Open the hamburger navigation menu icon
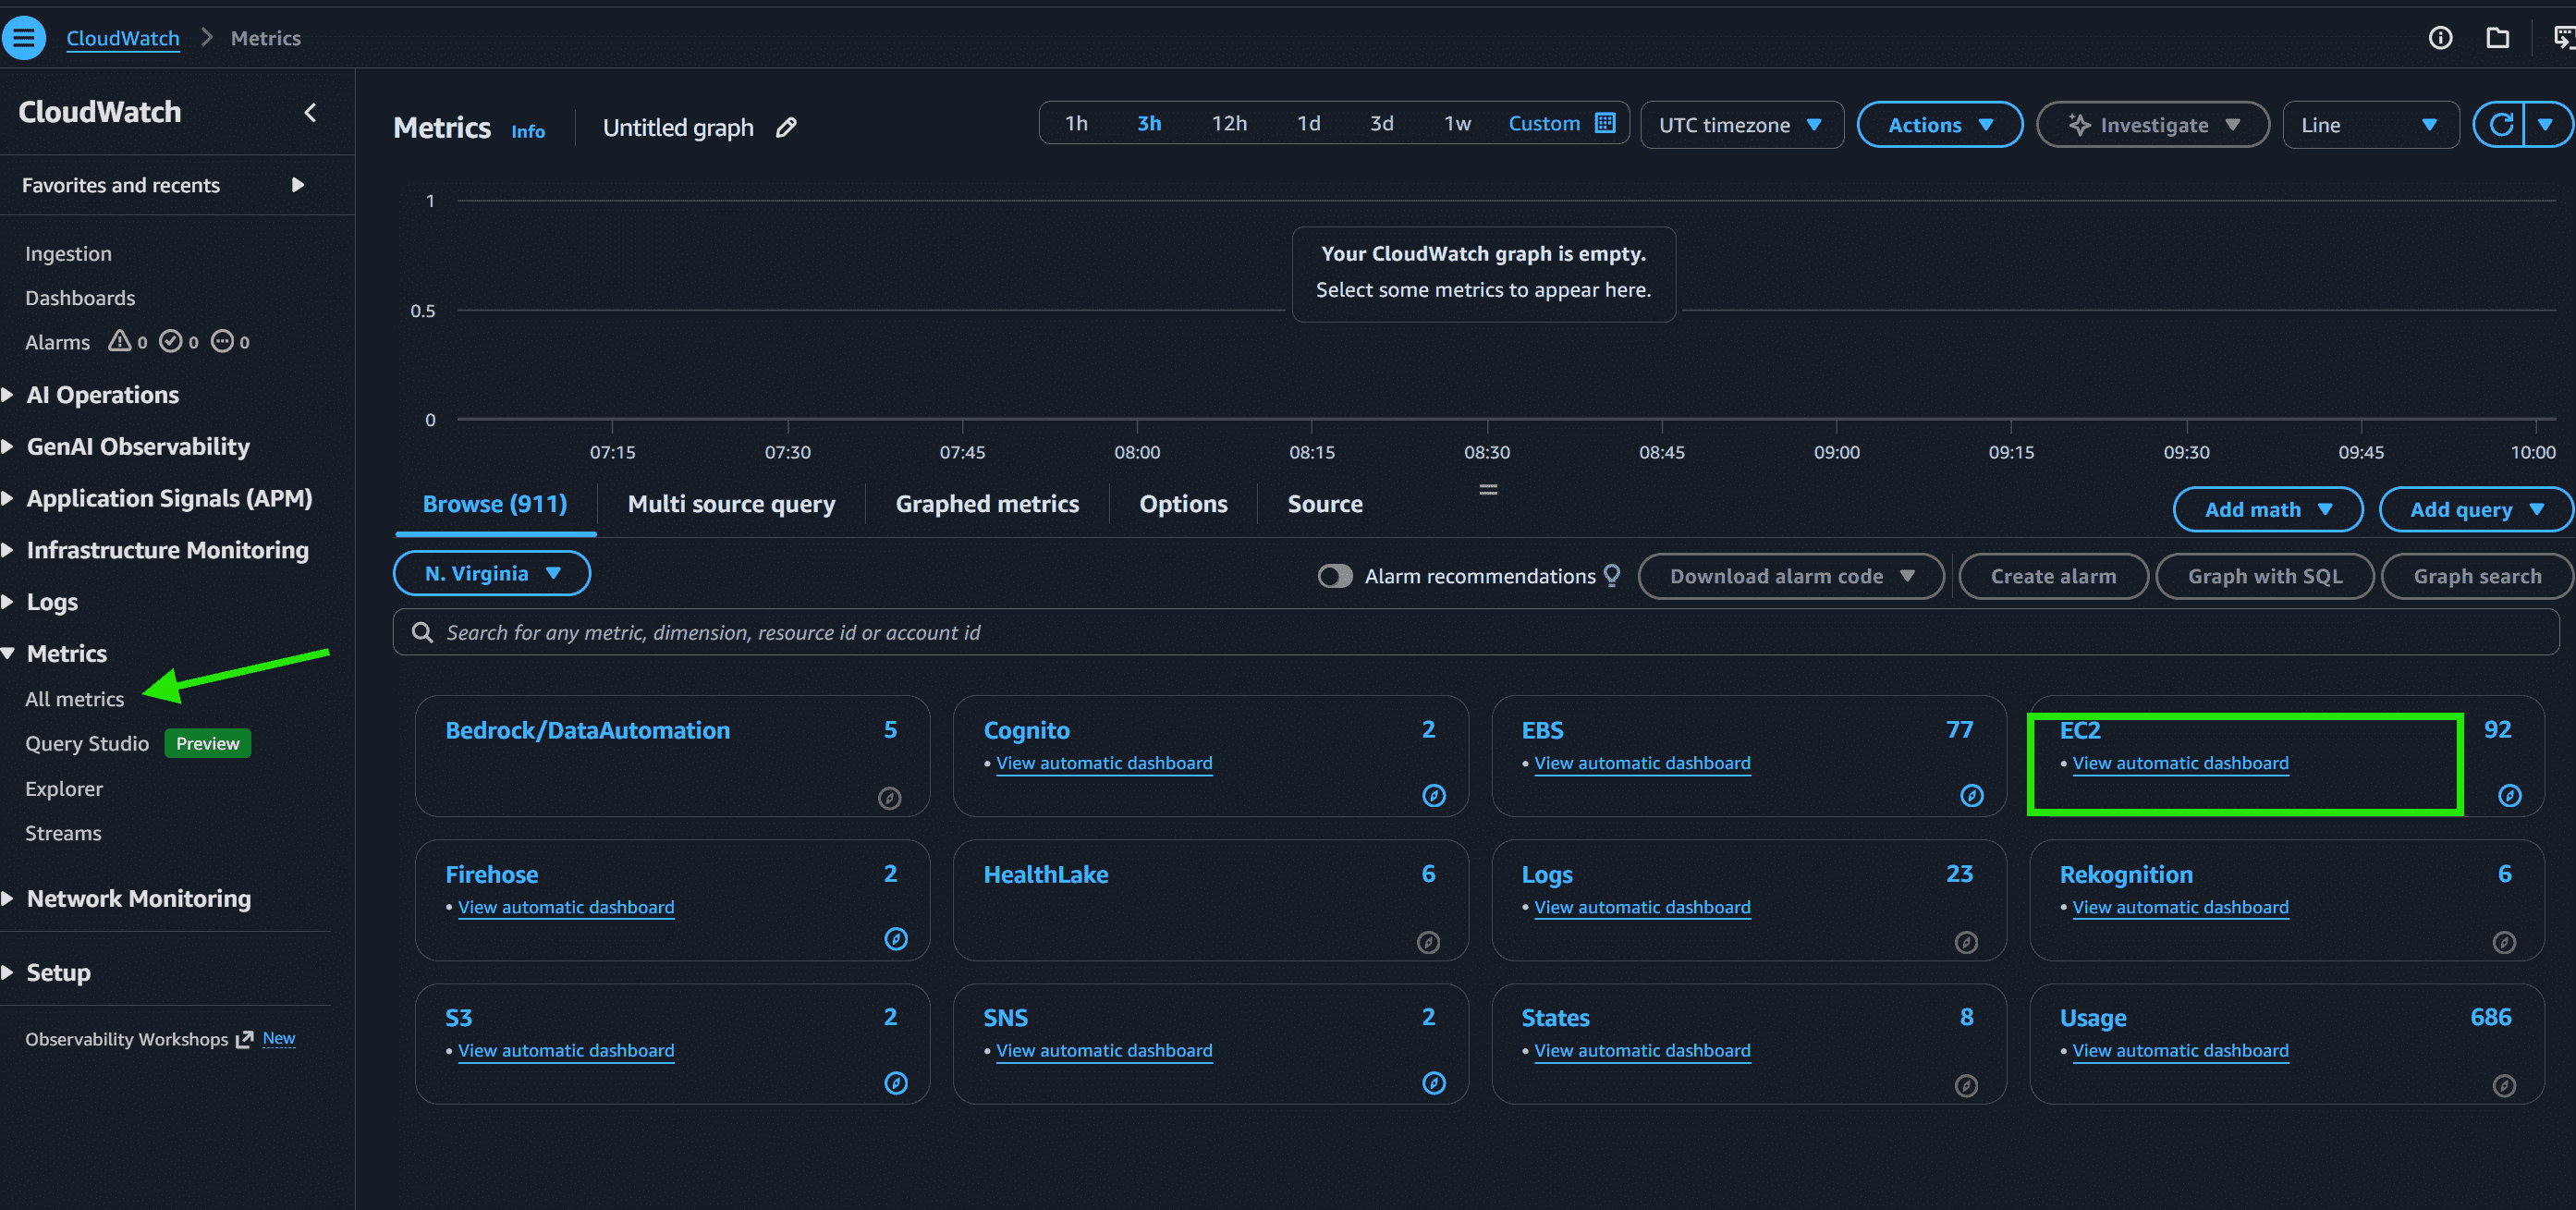 (x=24, y=38)
